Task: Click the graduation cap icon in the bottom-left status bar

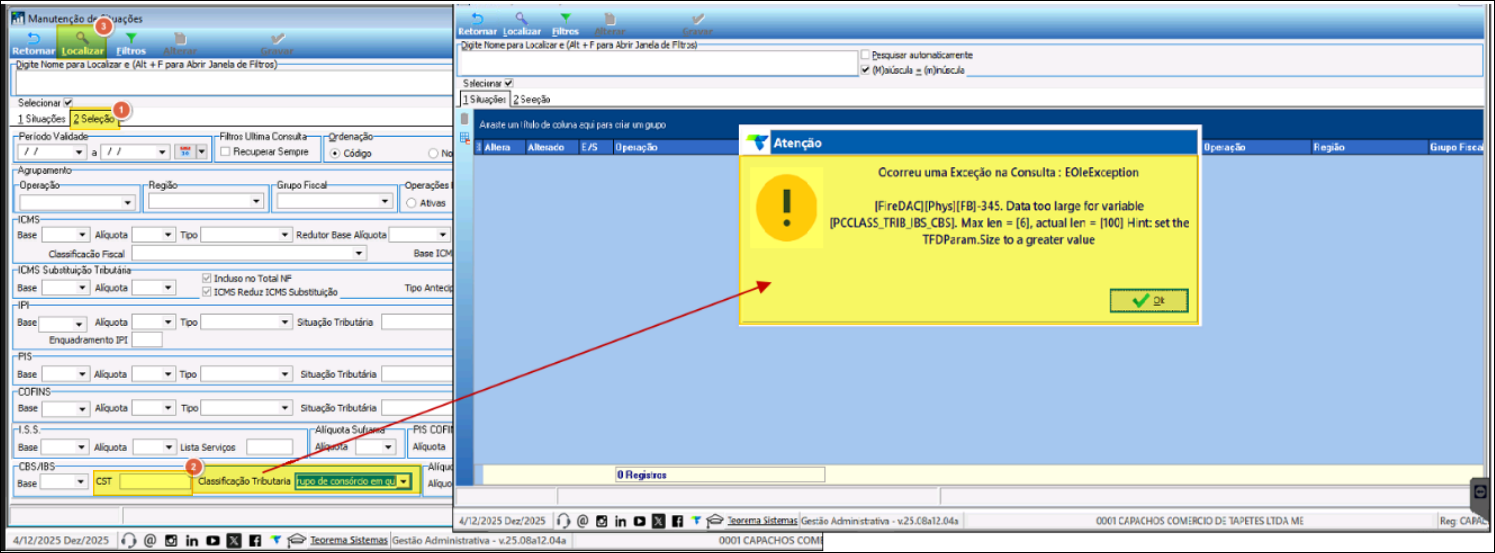Action: (x=296, y=540)
